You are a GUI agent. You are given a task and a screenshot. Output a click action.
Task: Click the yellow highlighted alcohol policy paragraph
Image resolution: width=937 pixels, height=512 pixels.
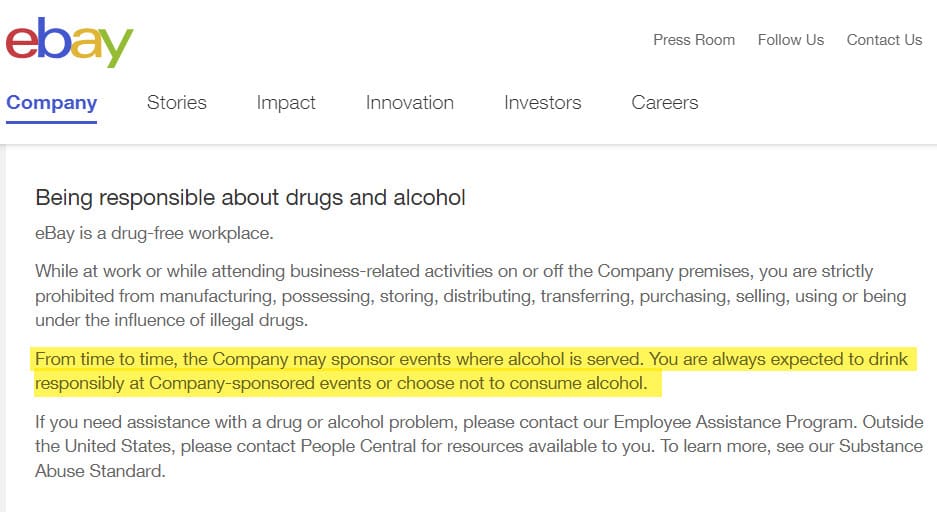(470, 371)
